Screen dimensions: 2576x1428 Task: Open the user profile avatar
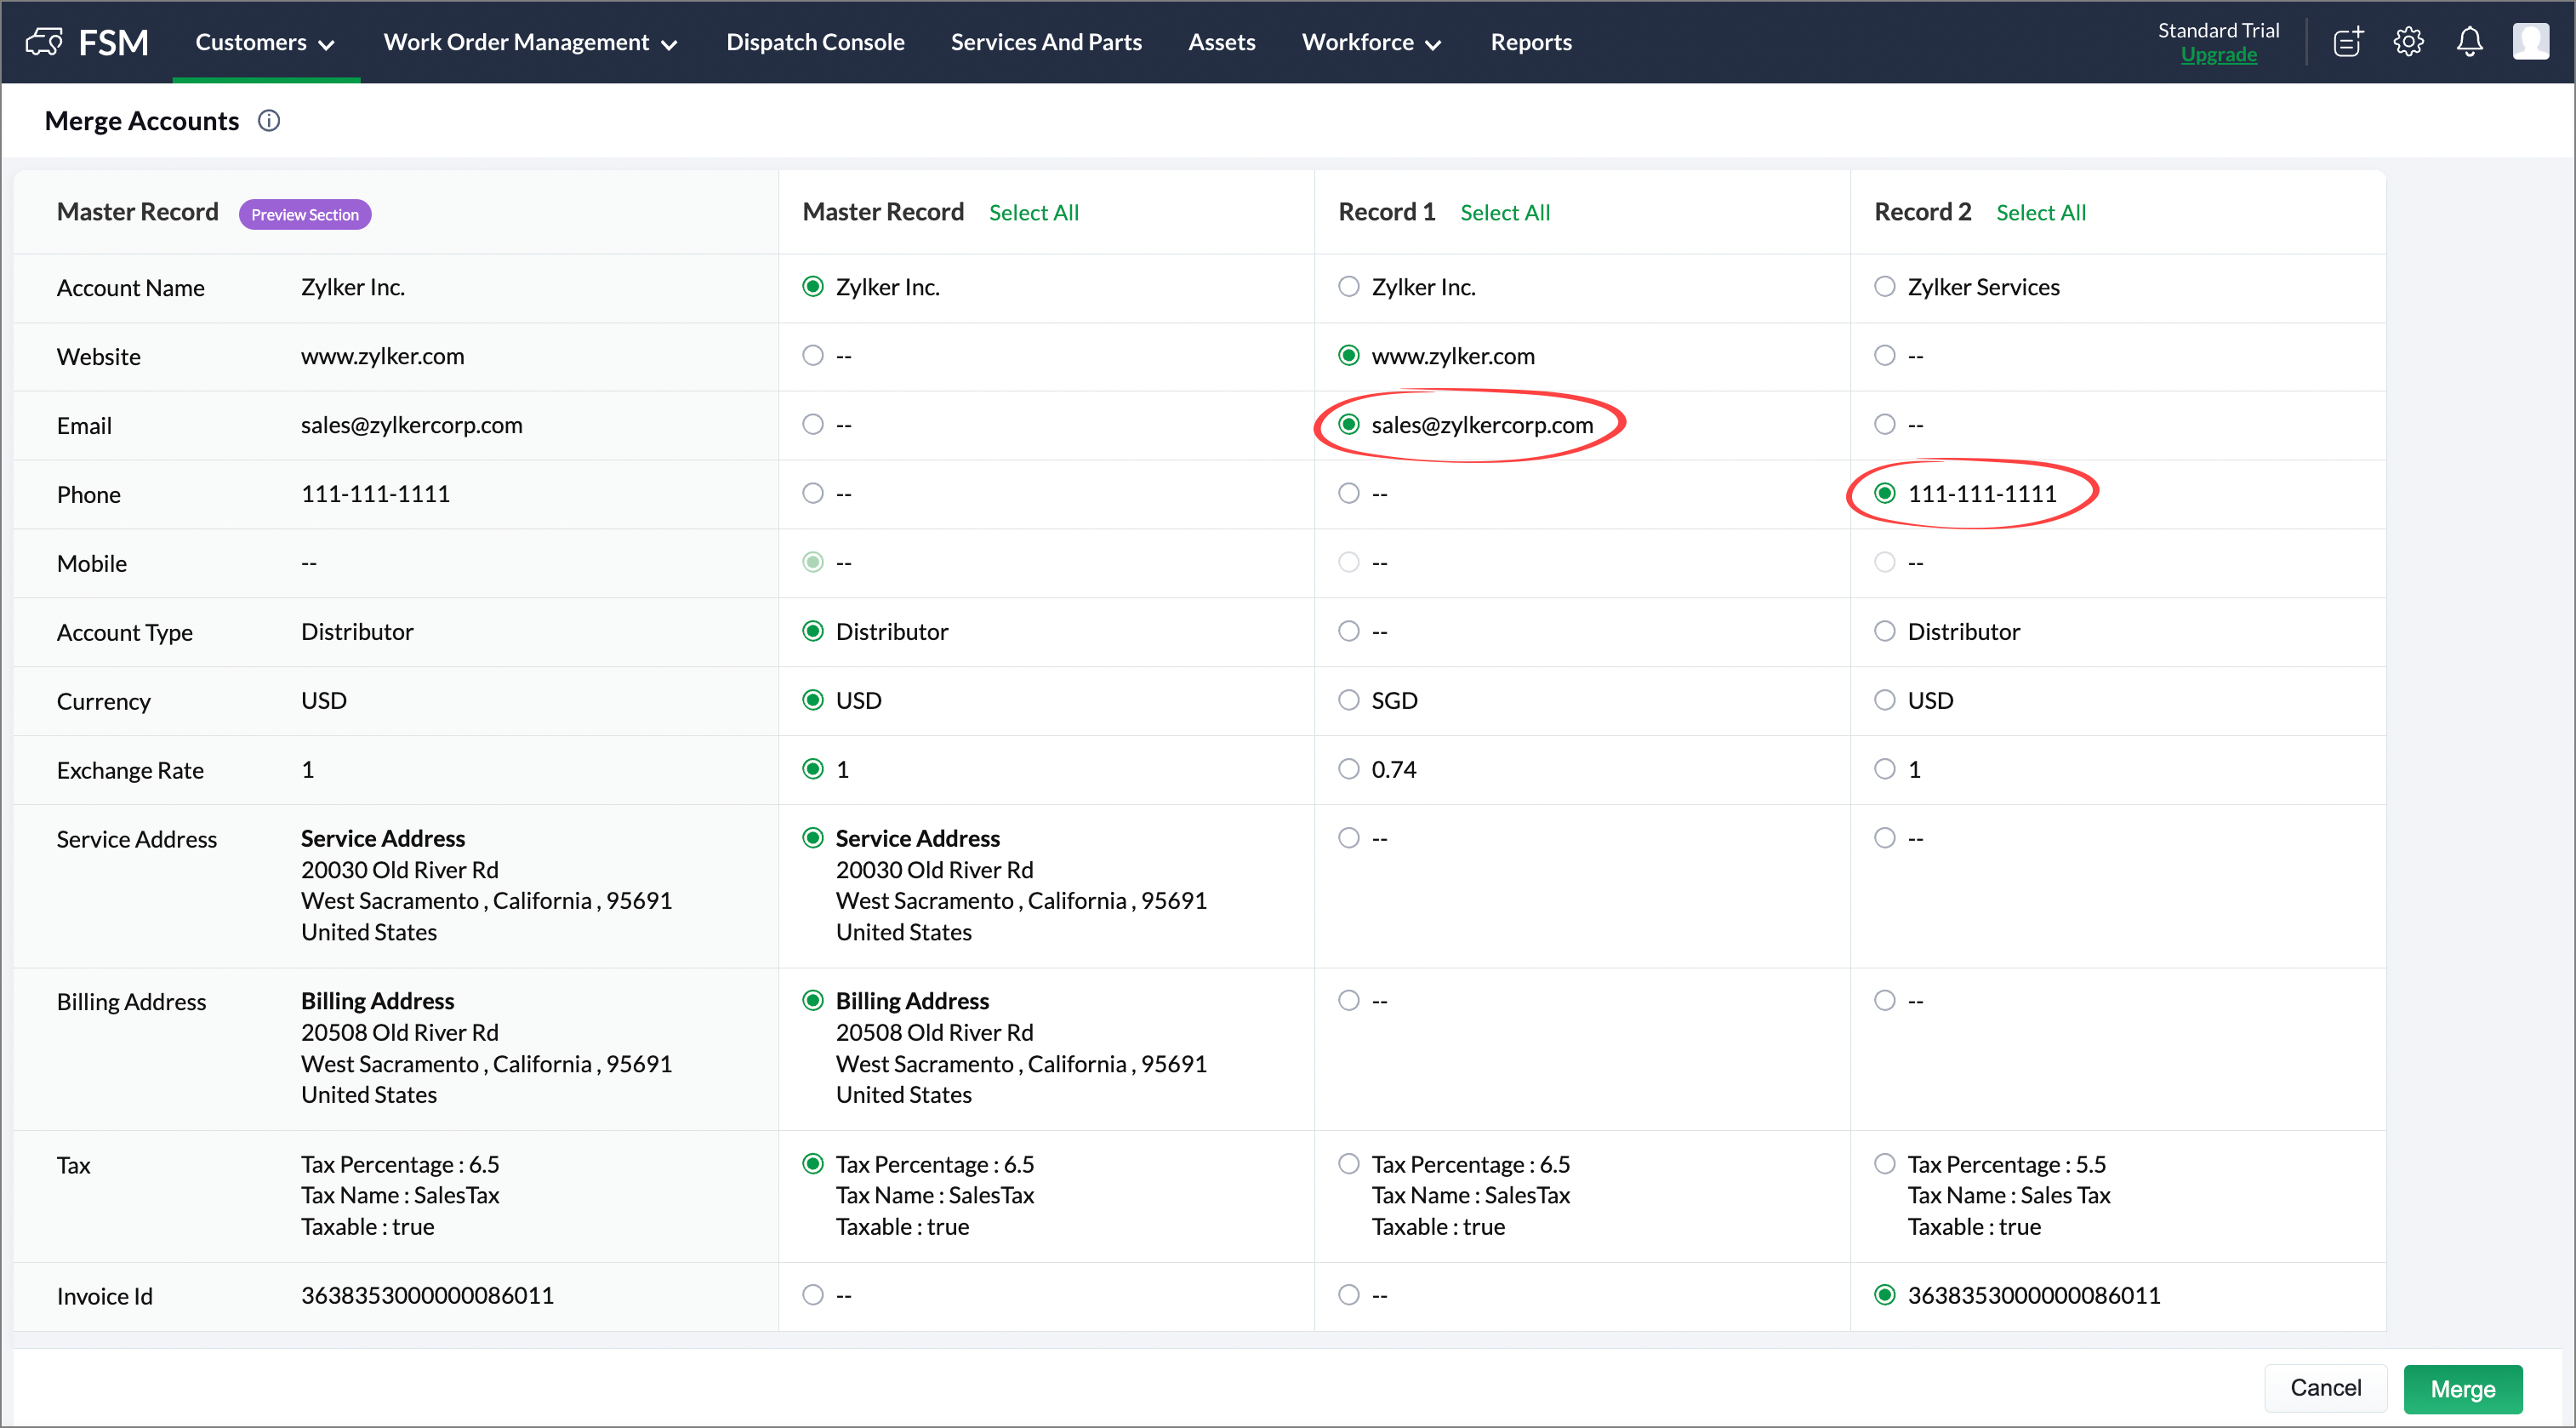[x=2530, y=42]
